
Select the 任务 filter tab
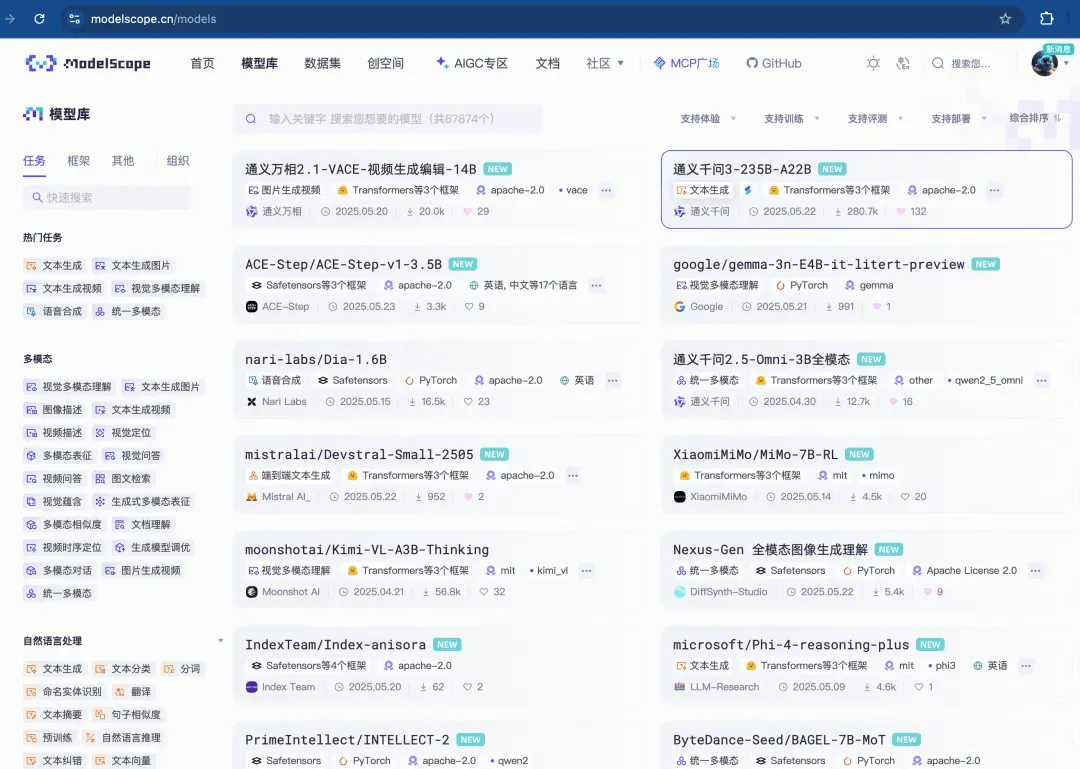(34, 161)
